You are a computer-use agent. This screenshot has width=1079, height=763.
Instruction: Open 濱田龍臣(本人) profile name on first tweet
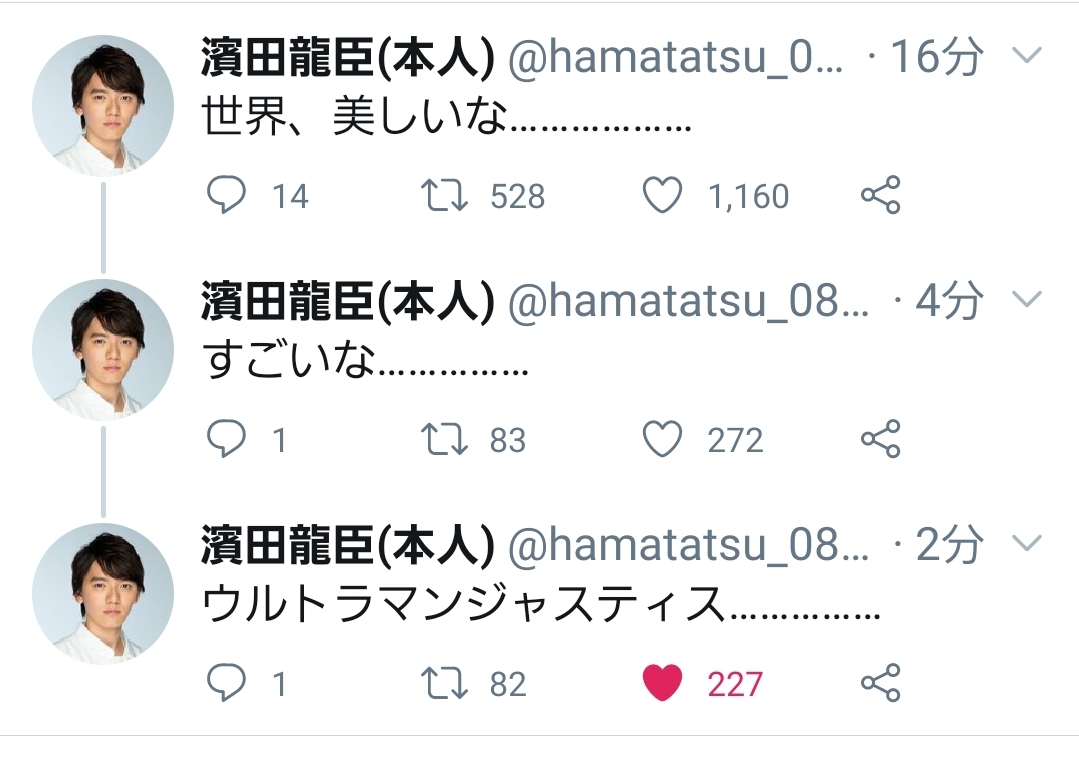pyautogui.click(x=347, y=59)
